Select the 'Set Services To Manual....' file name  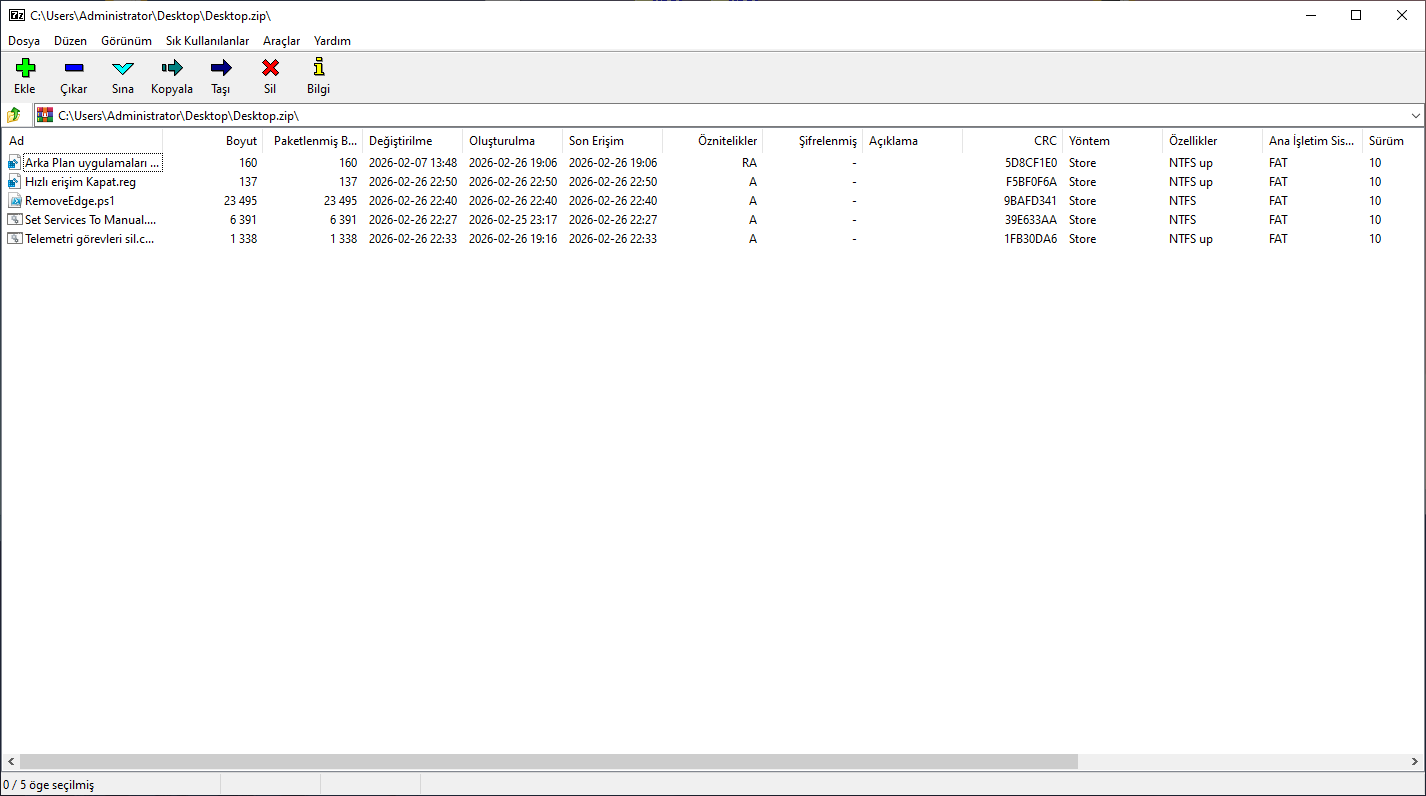(91, 220)
